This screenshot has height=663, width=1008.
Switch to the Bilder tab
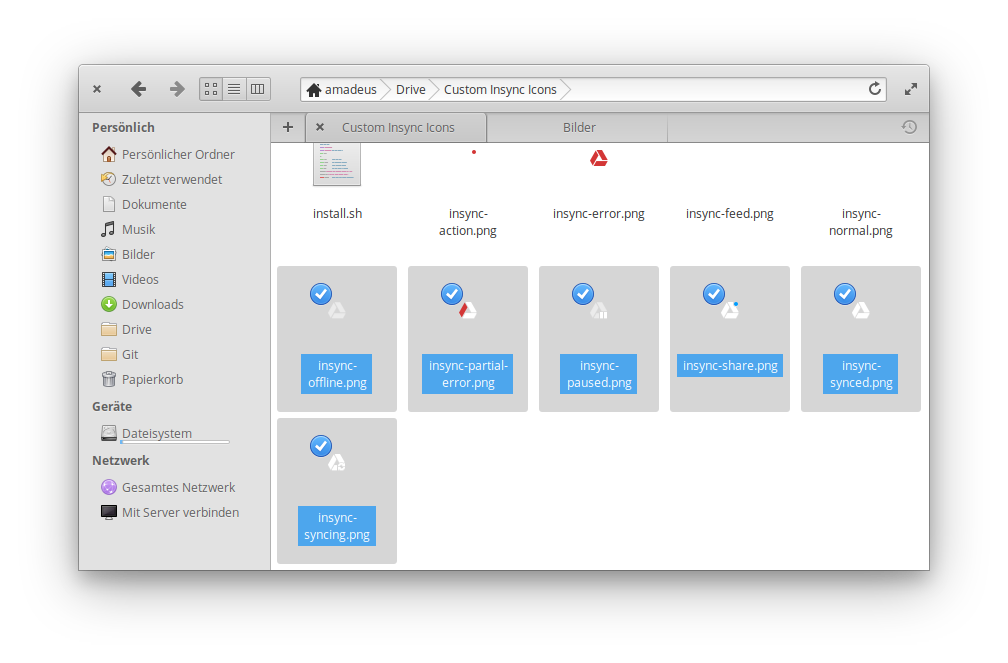pyautogui.click(x=579, y=127)
